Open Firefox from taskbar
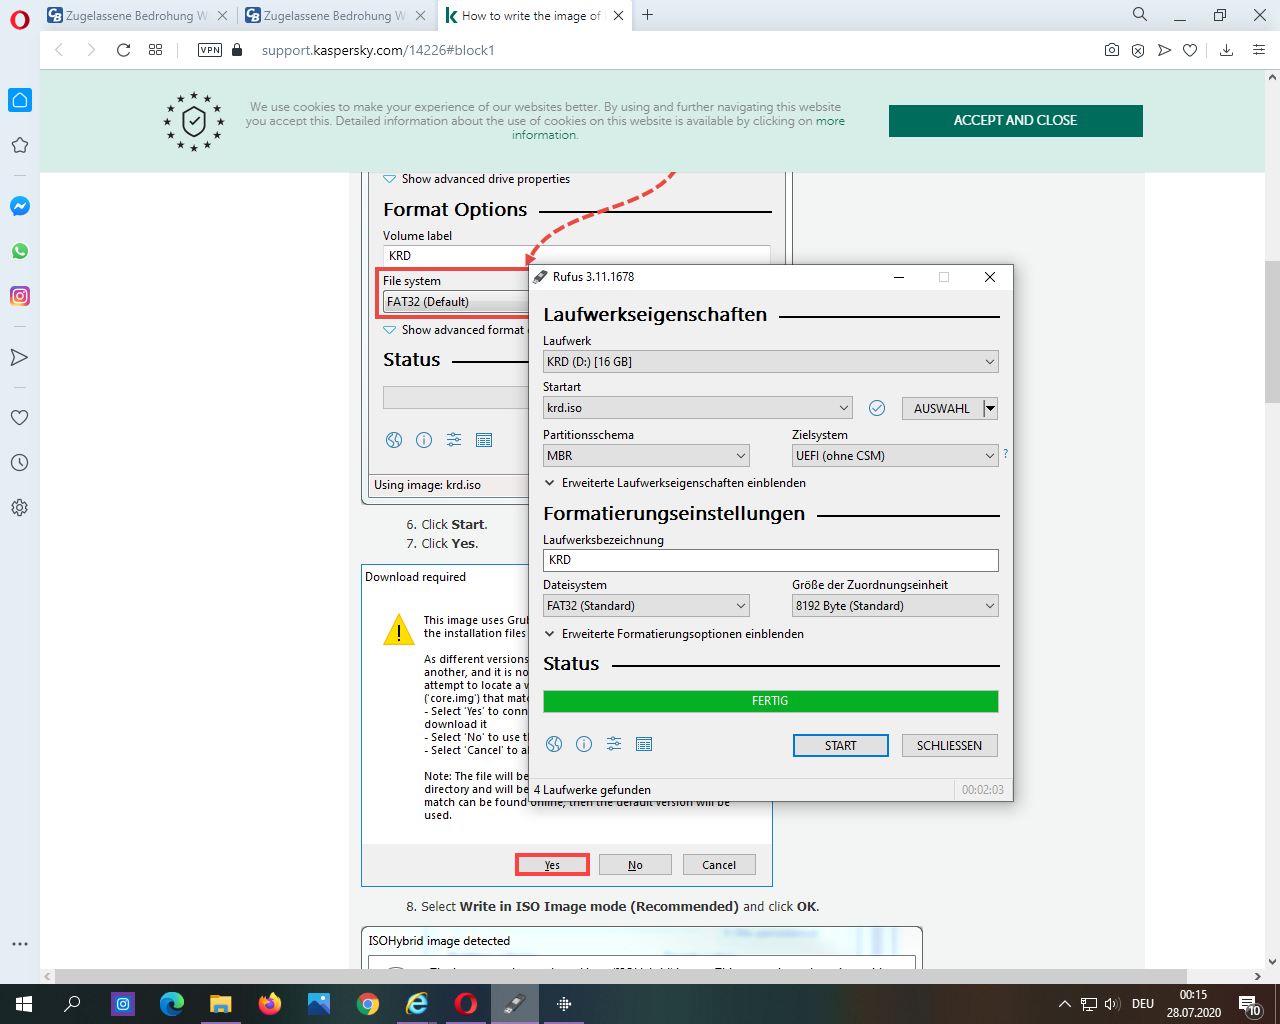This screenshot has width=1280, height=1024. 270,1004
